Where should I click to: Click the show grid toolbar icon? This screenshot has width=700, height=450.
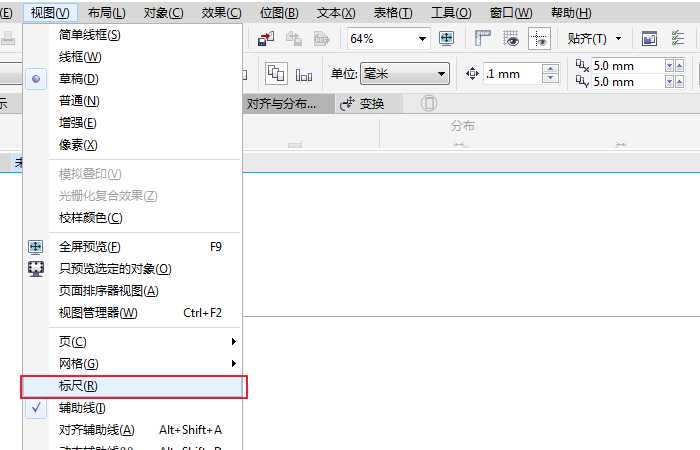512,39
